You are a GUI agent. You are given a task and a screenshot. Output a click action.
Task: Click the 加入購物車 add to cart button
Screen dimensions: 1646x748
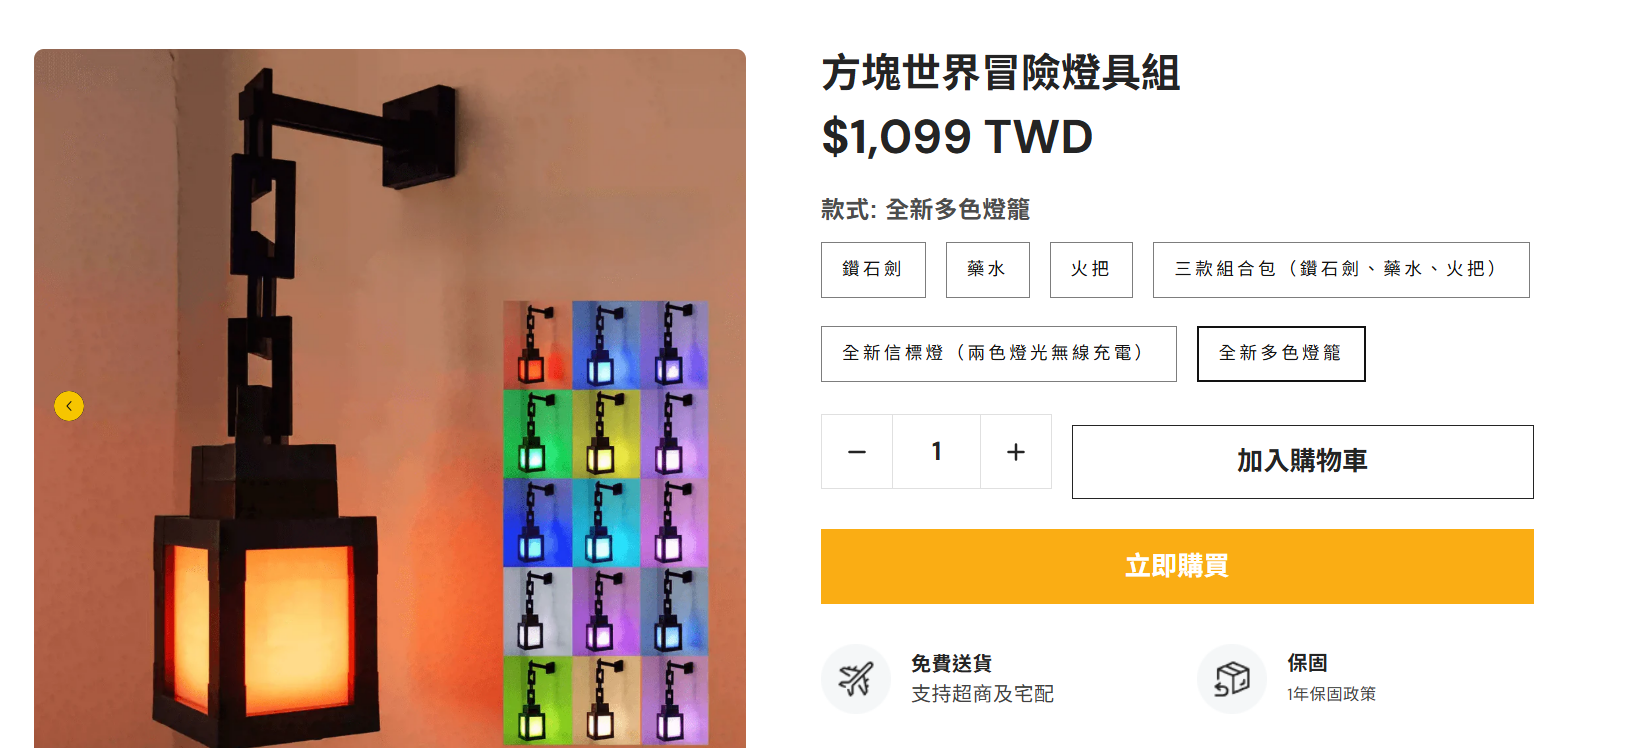pos(1303,462)
